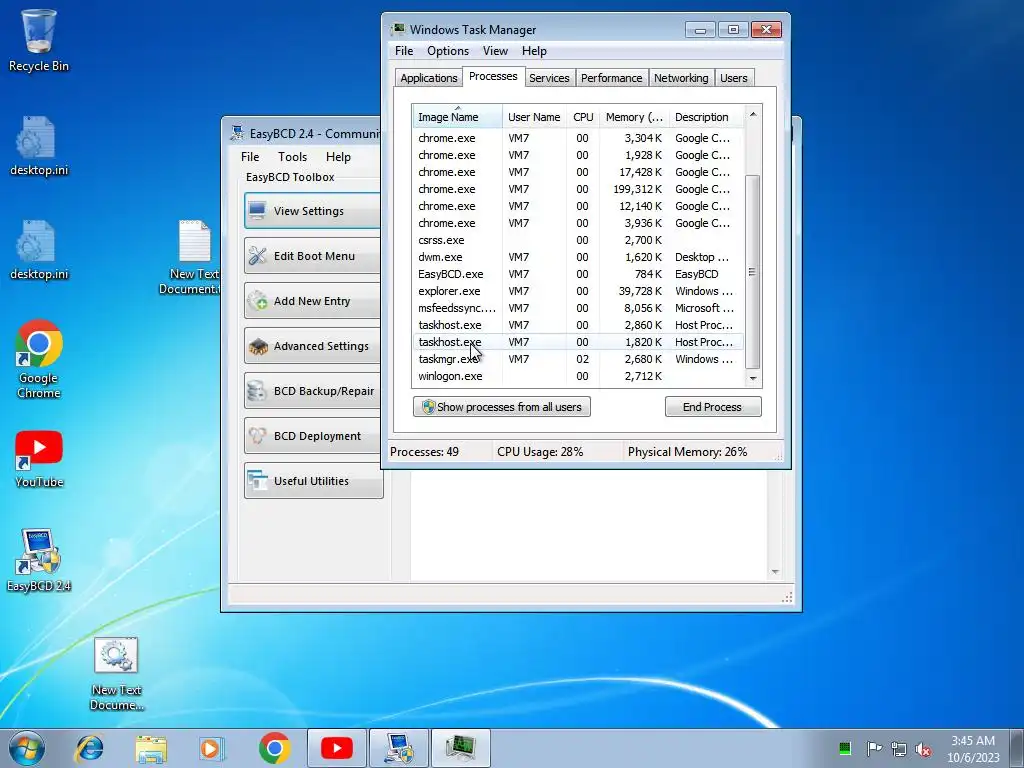This screenshot has width=1024, height=768.
Task: Open EasyBCD Help menu
Action: (x=338, y=157)
